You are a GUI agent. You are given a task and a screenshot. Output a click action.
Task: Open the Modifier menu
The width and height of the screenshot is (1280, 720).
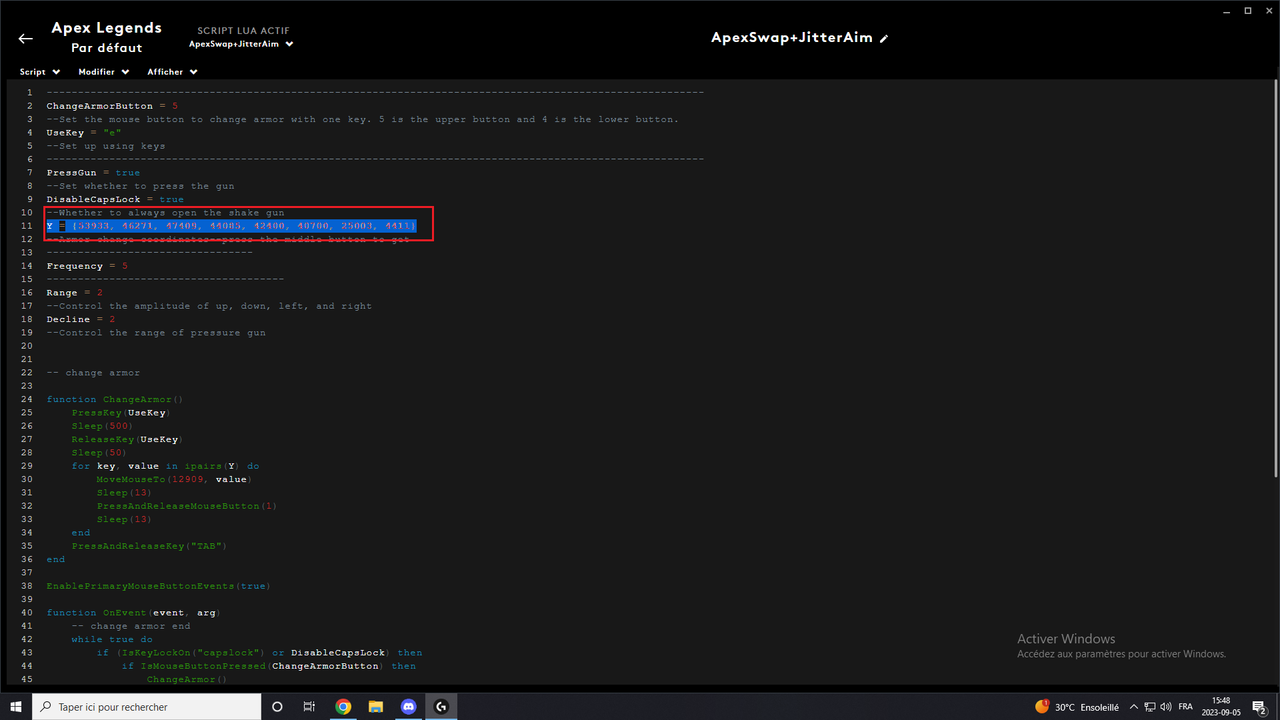(104, 72)
